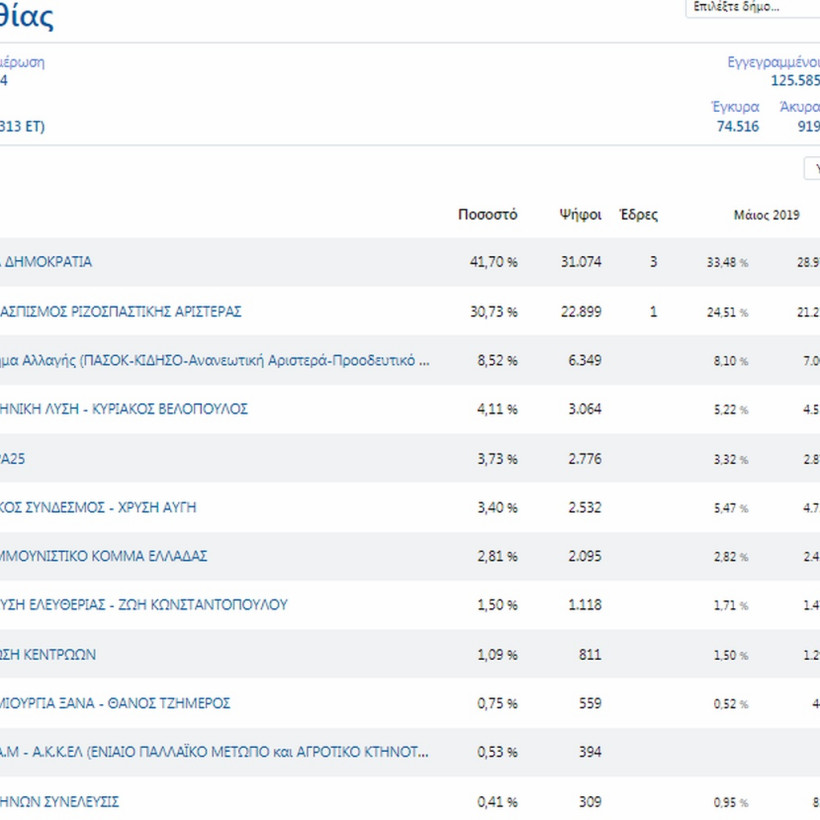Image resolution: width=820 pixels, height=820 pixels.
Task: Open the ΔΗΜΟΚΡΑΤΙΑ party link
Action: coord(46,261)
